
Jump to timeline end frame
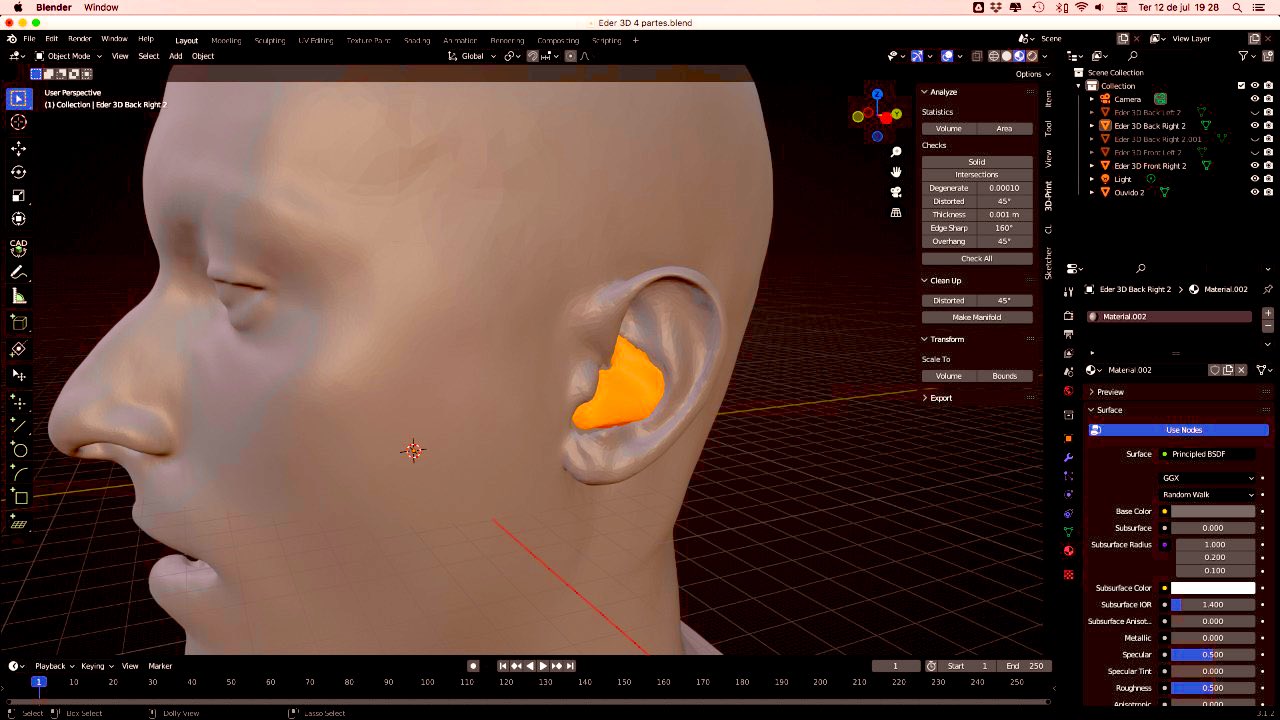pos(571,666)
